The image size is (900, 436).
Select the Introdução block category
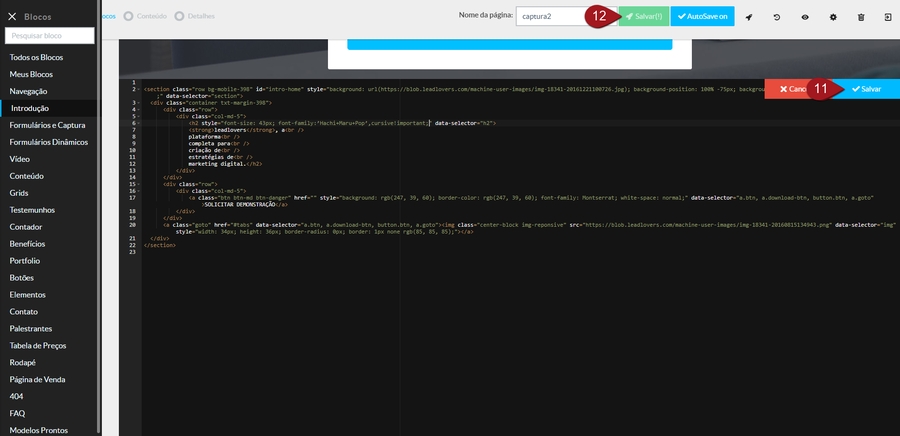pos(30,108)
